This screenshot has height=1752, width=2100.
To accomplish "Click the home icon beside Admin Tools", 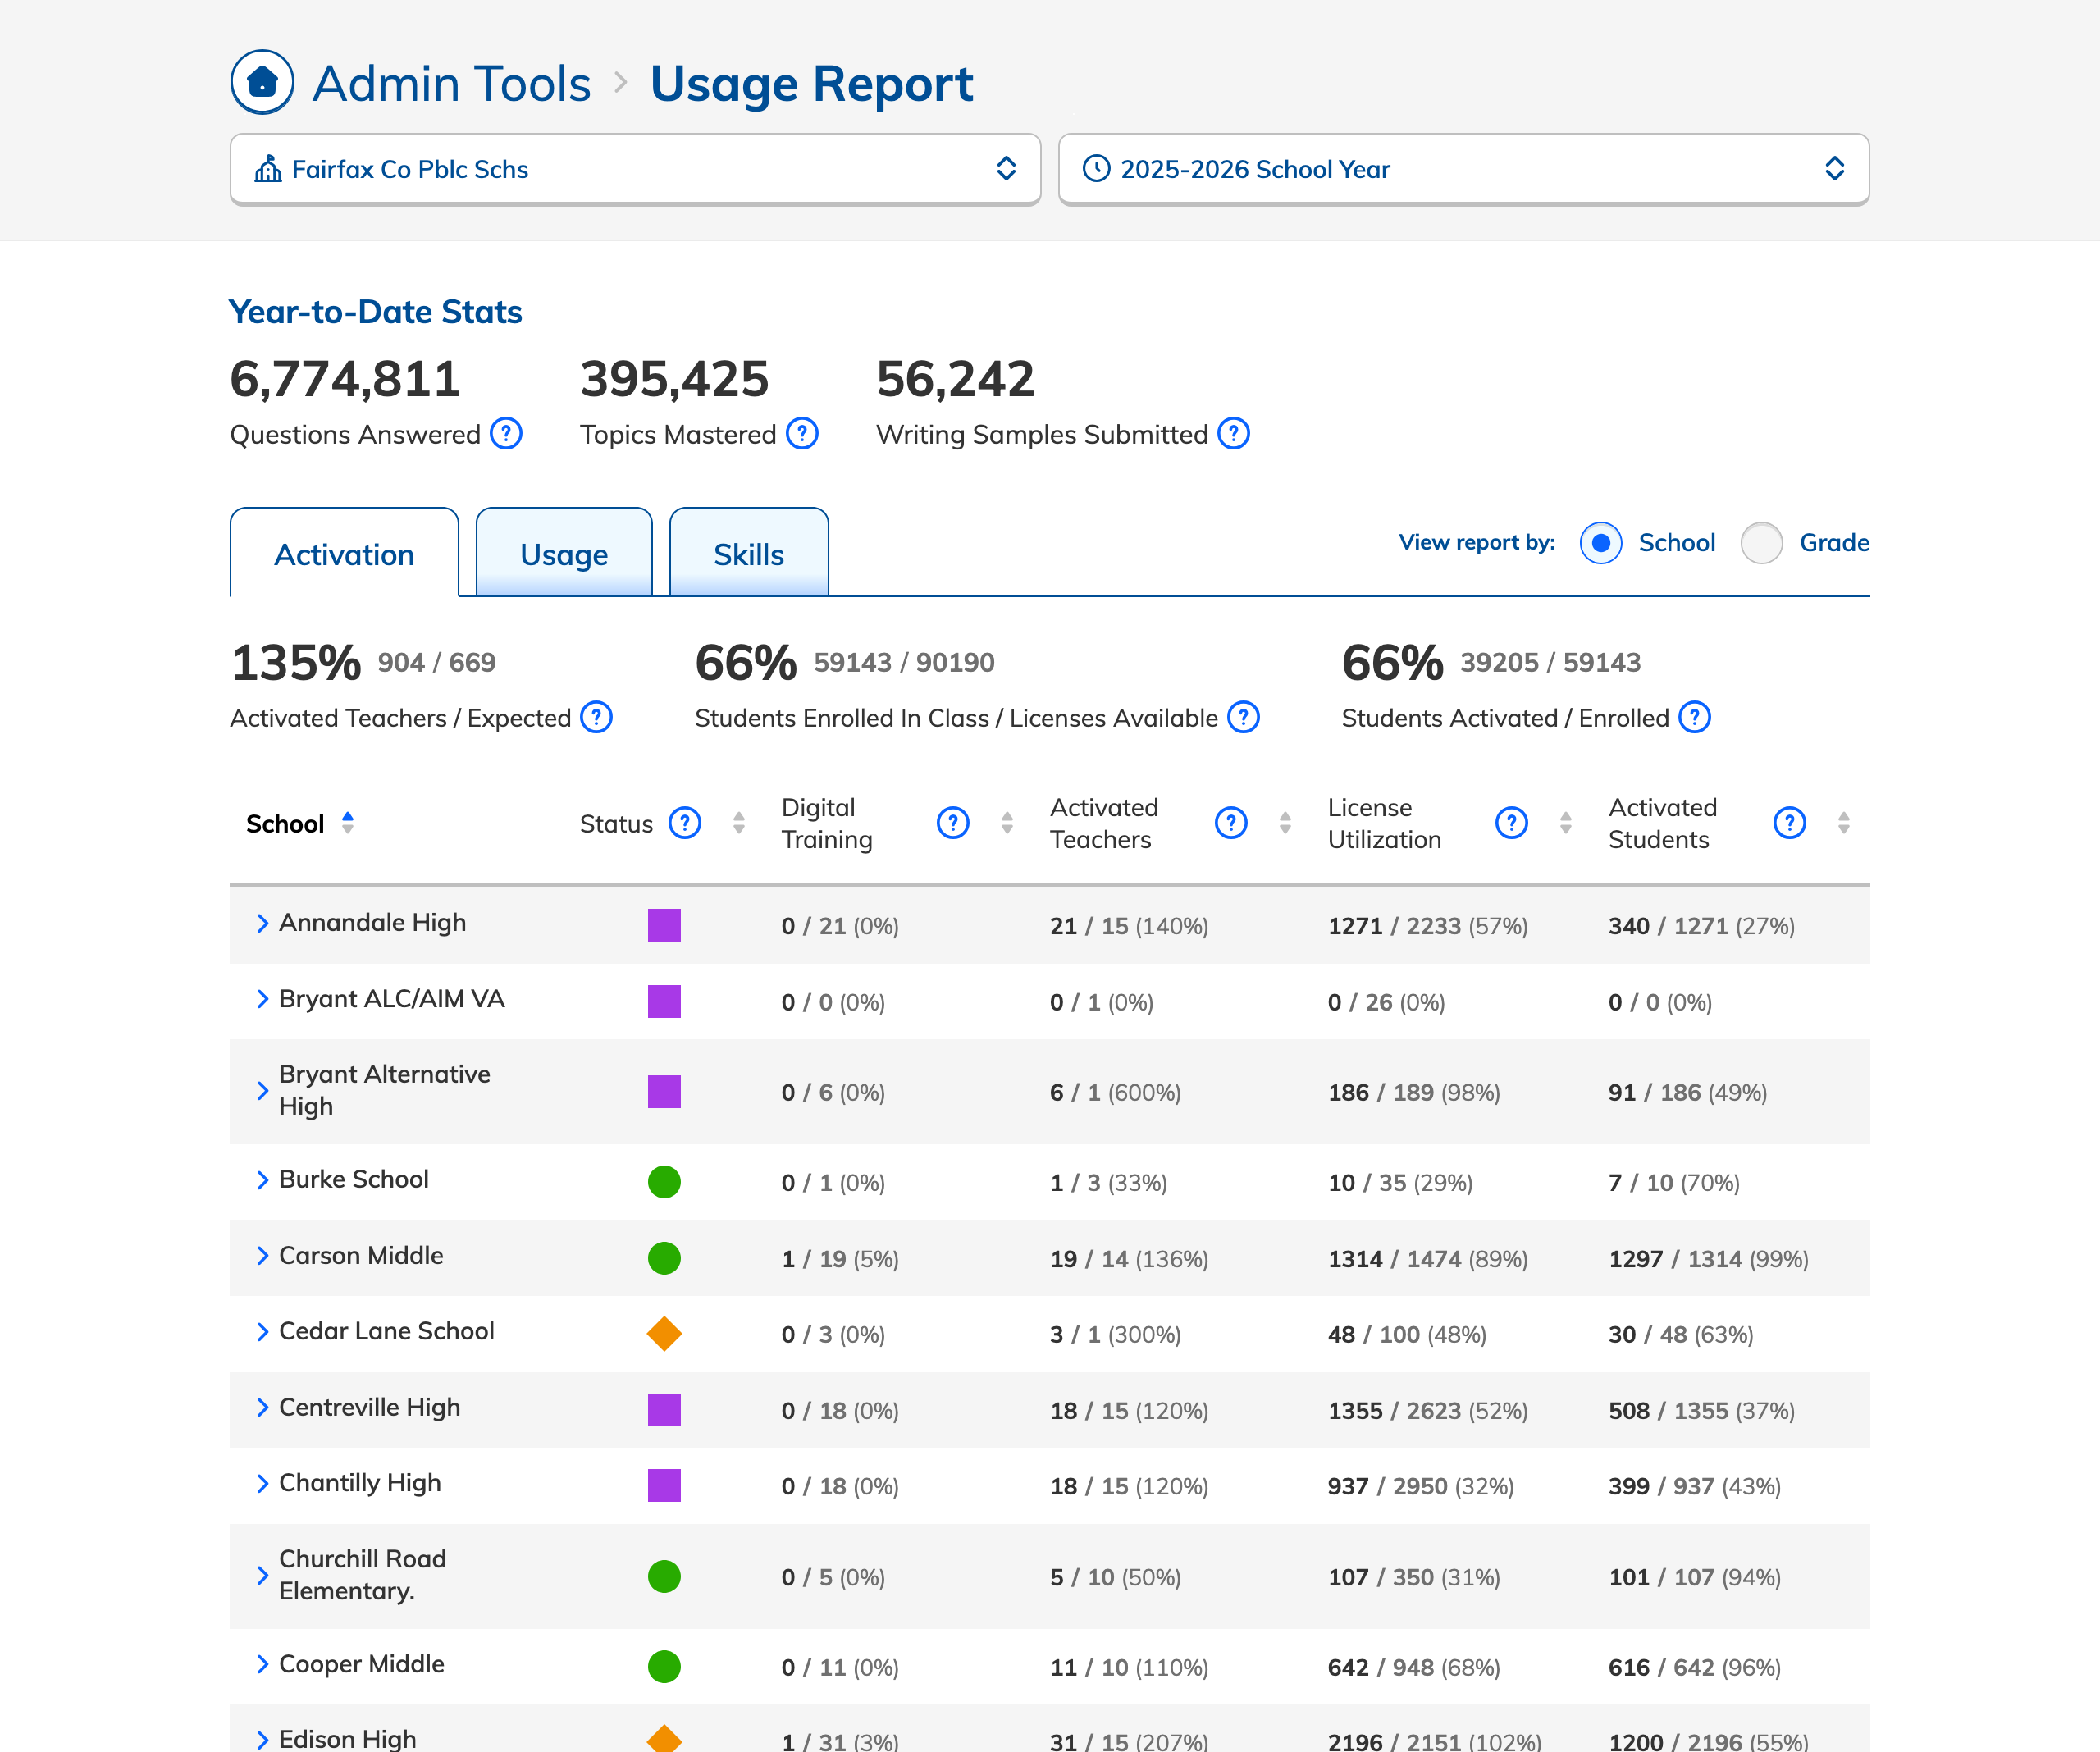I will [262, 82].
